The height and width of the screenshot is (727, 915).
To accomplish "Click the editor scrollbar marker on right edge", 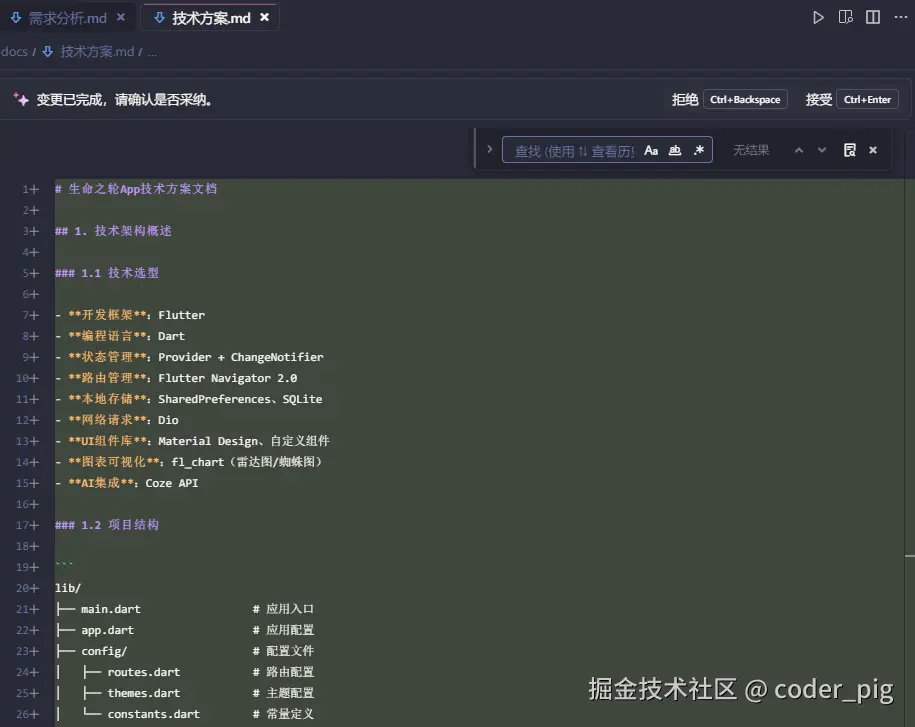I will 910,557.
